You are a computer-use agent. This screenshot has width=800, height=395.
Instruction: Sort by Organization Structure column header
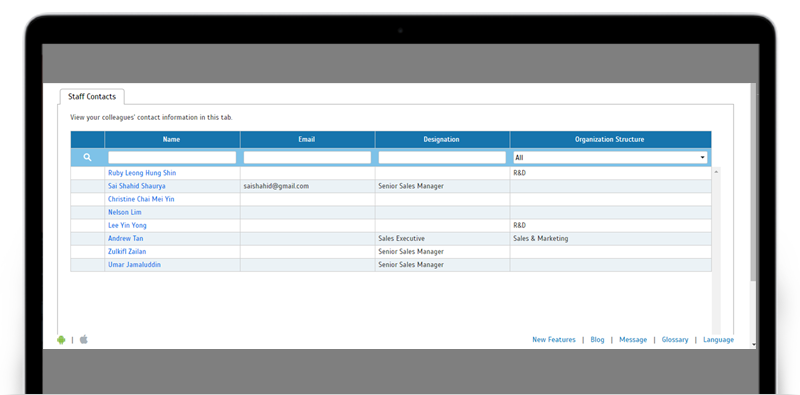[x=610, y=139]
